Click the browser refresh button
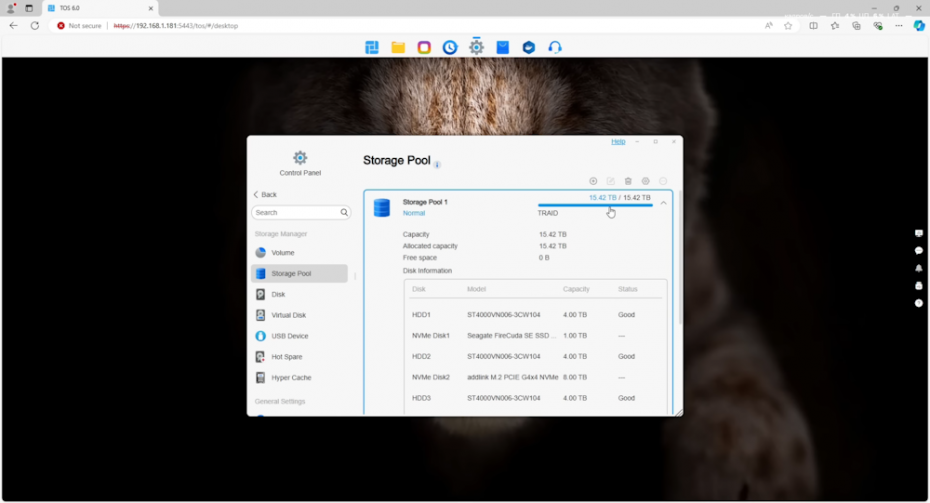Screen dimensions: 930x503 (35, 26)
